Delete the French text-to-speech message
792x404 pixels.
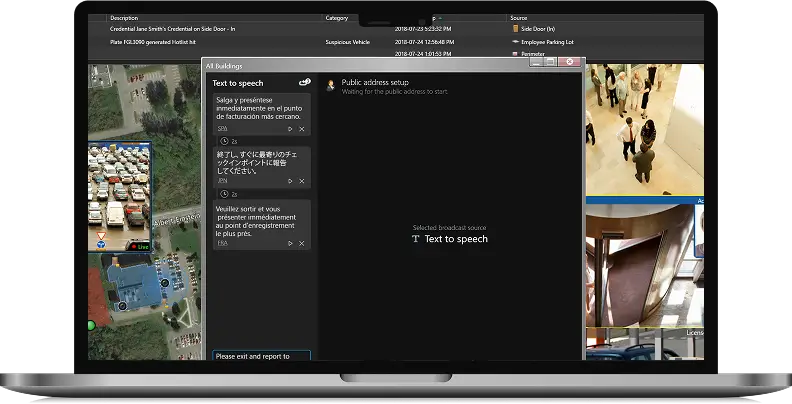tap(302, 243)
